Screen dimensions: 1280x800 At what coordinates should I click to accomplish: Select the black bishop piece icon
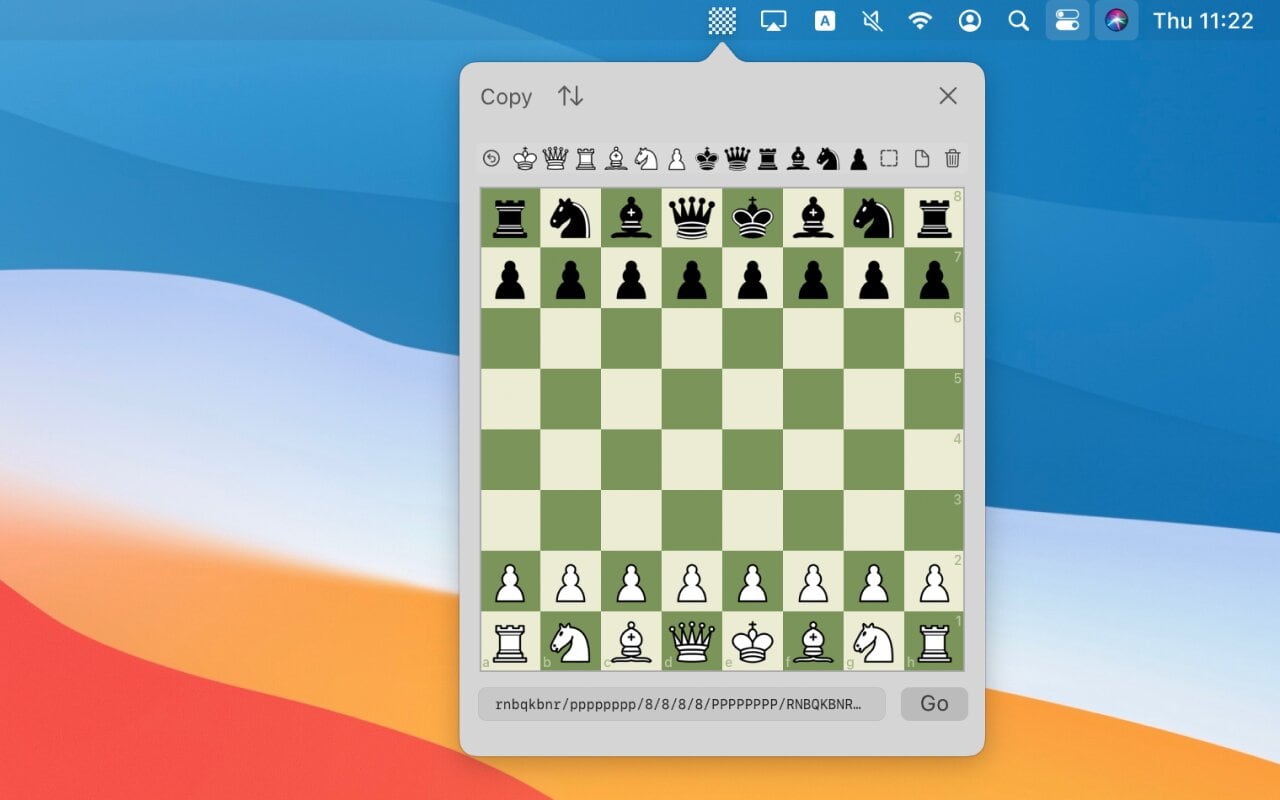pos(797,158)
